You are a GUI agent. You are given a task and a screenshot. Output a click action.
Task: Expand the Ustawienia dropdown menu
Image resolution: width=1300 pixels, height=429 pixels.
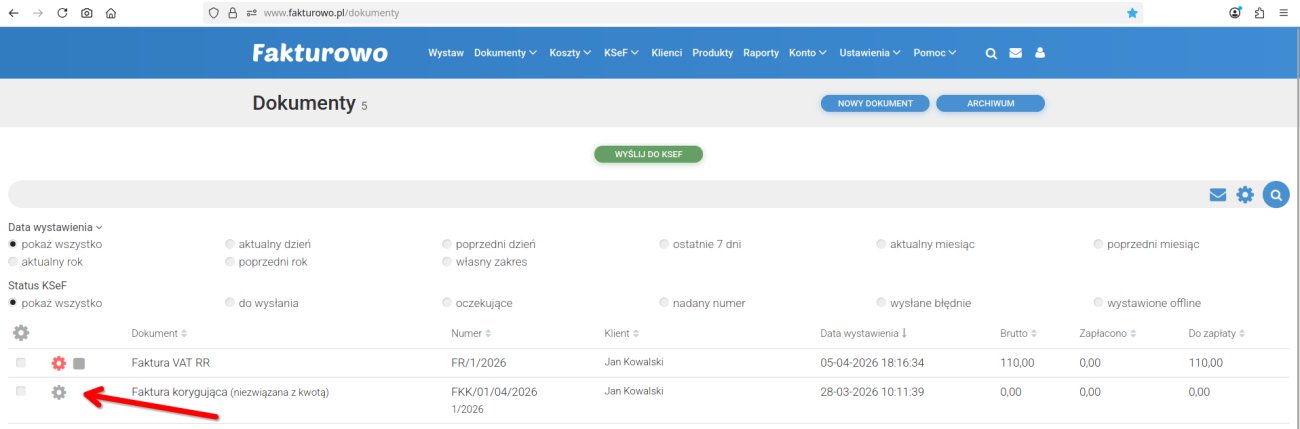pos(870,53)
